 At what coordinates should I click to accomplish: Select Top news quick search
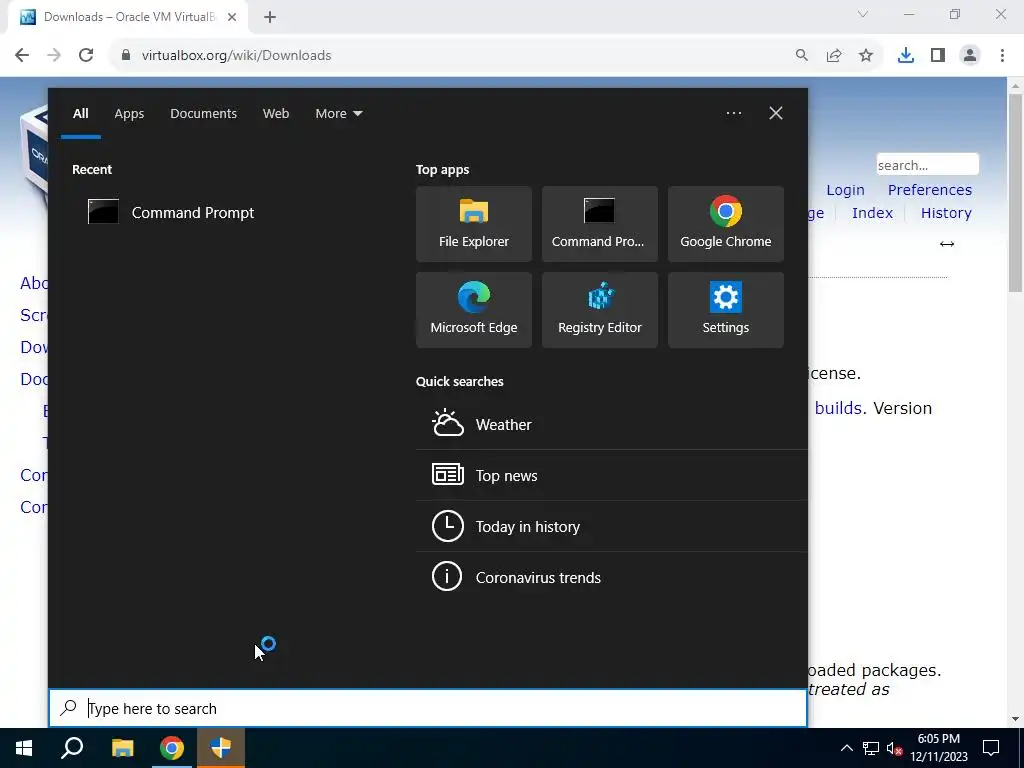click(611, 475)
